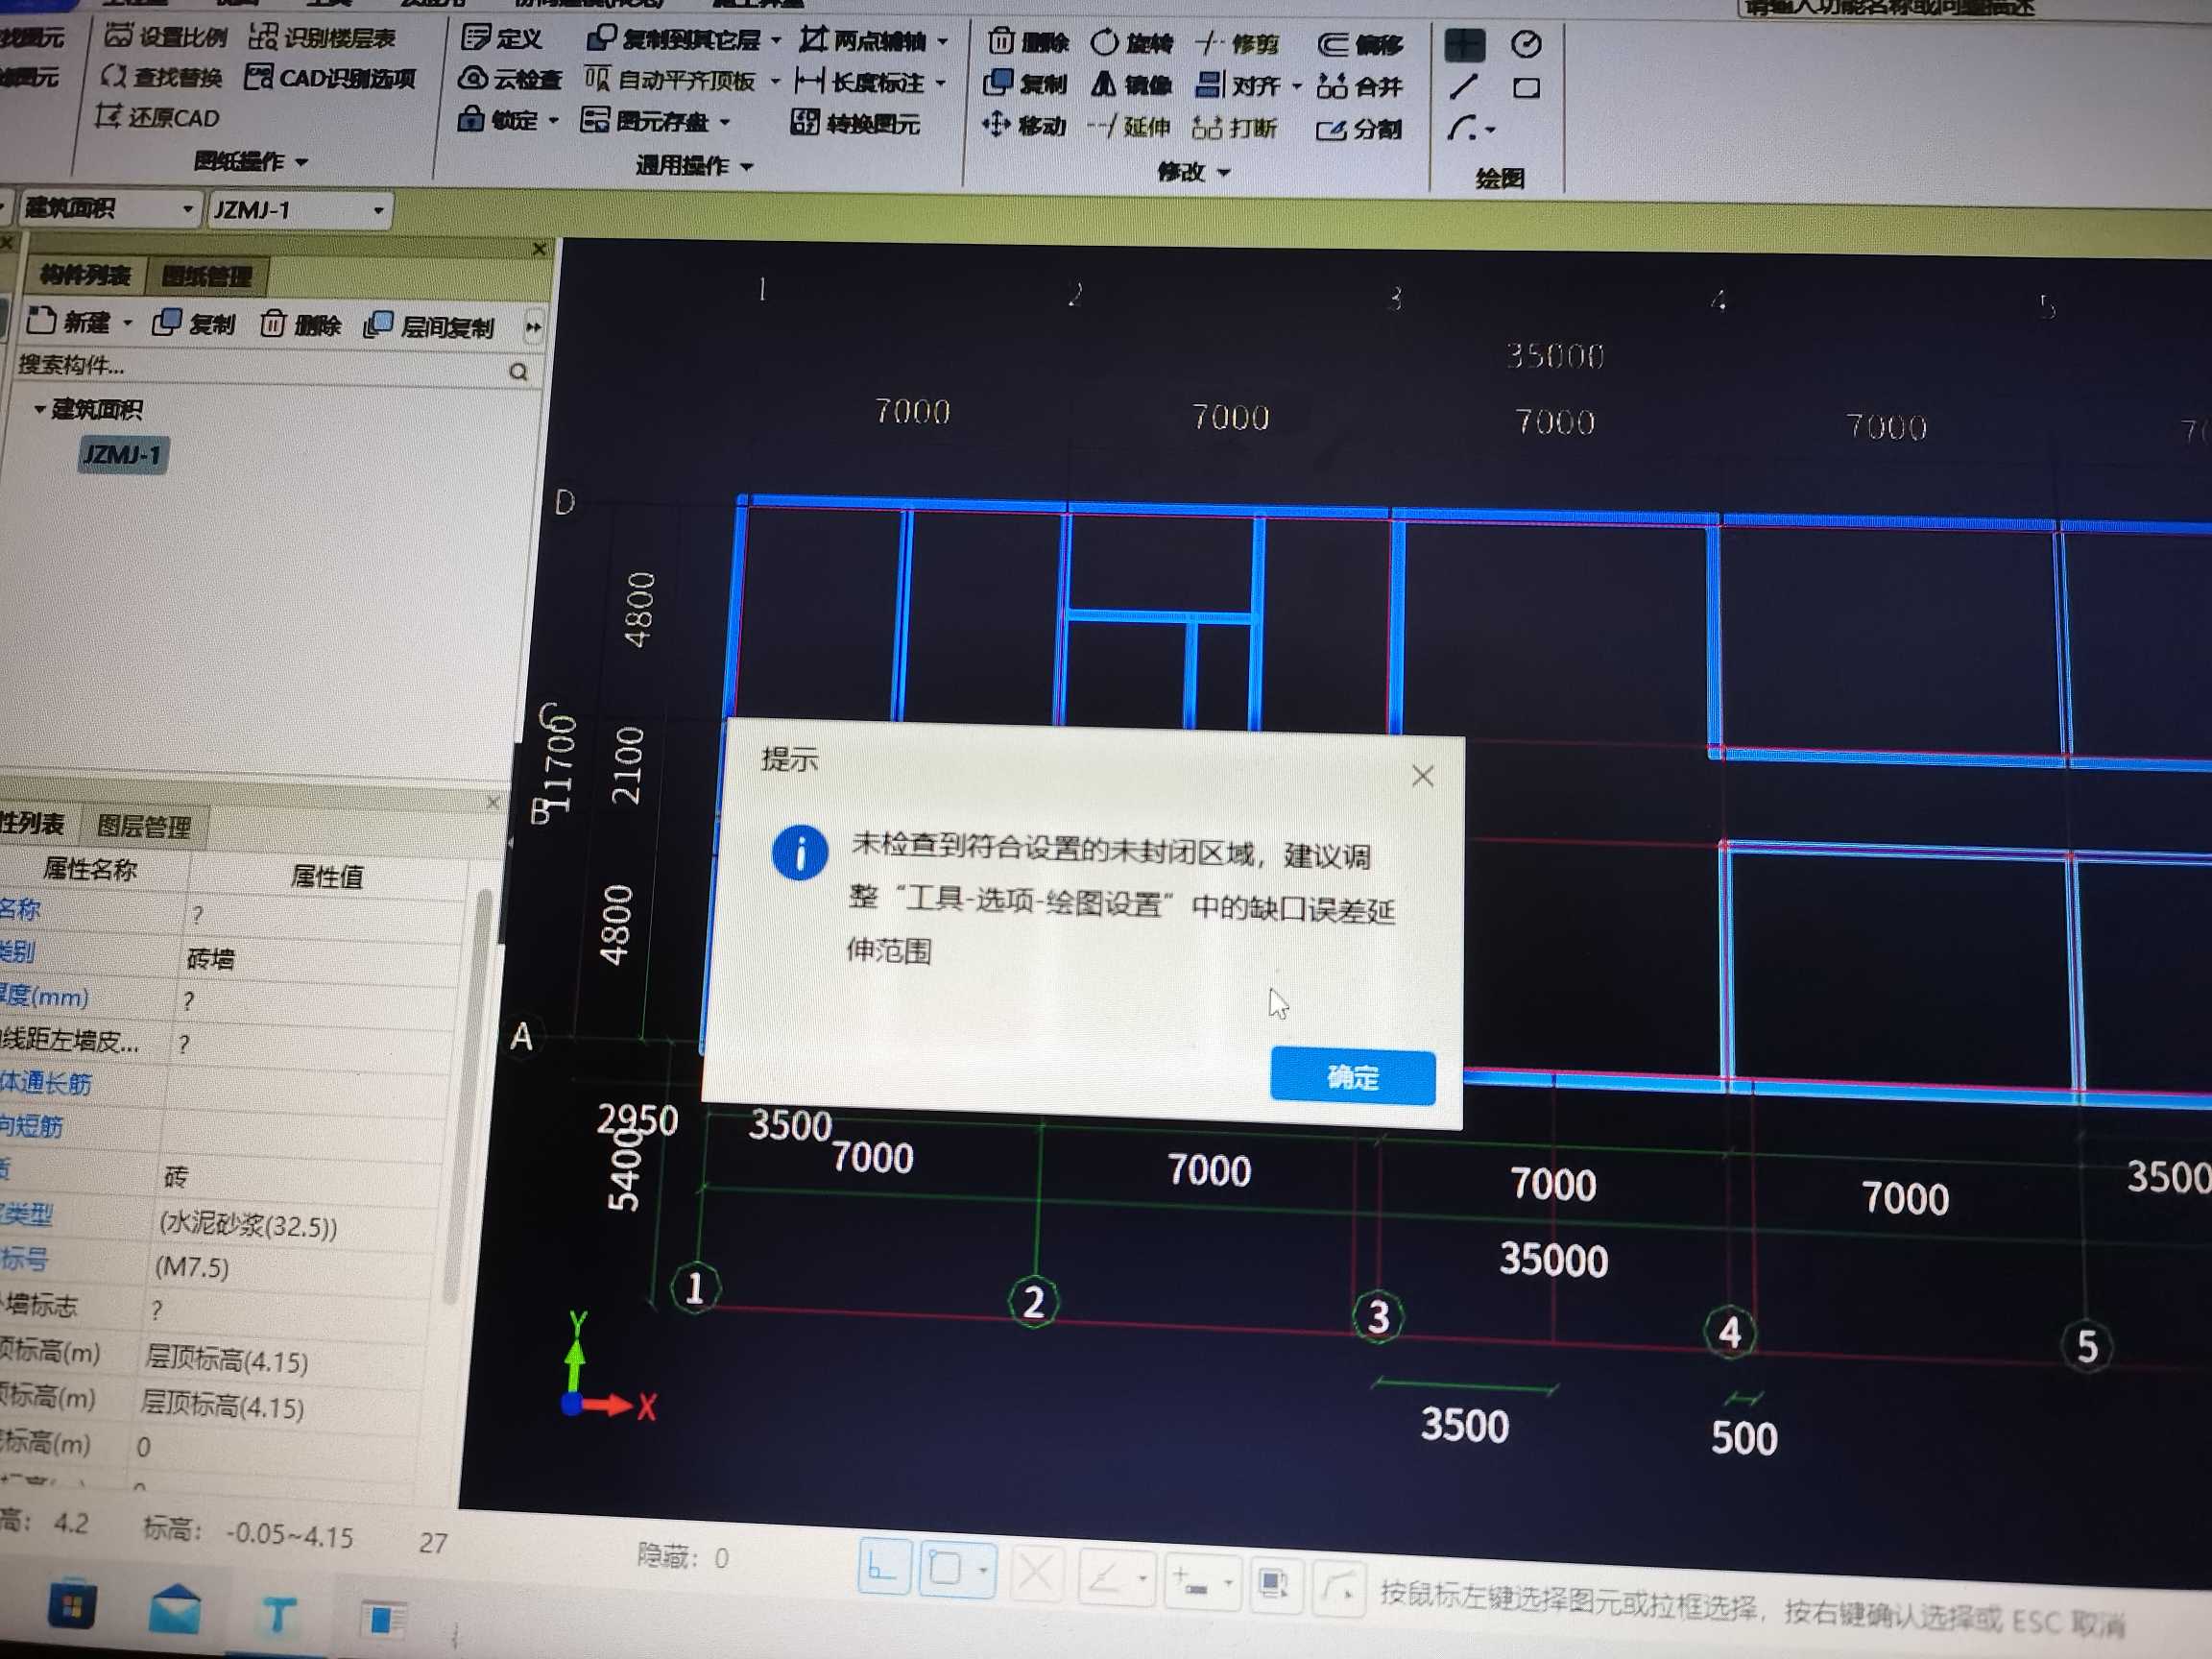The image size is (2212, 1659).
Task: Click the 旋转 rotate tool icon
Action: tap(1104, 43)
